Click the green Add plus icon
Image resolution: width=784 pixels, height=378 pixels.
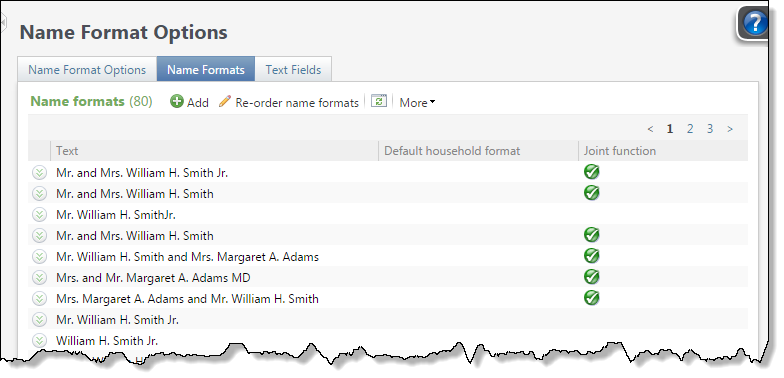[177, 102]
